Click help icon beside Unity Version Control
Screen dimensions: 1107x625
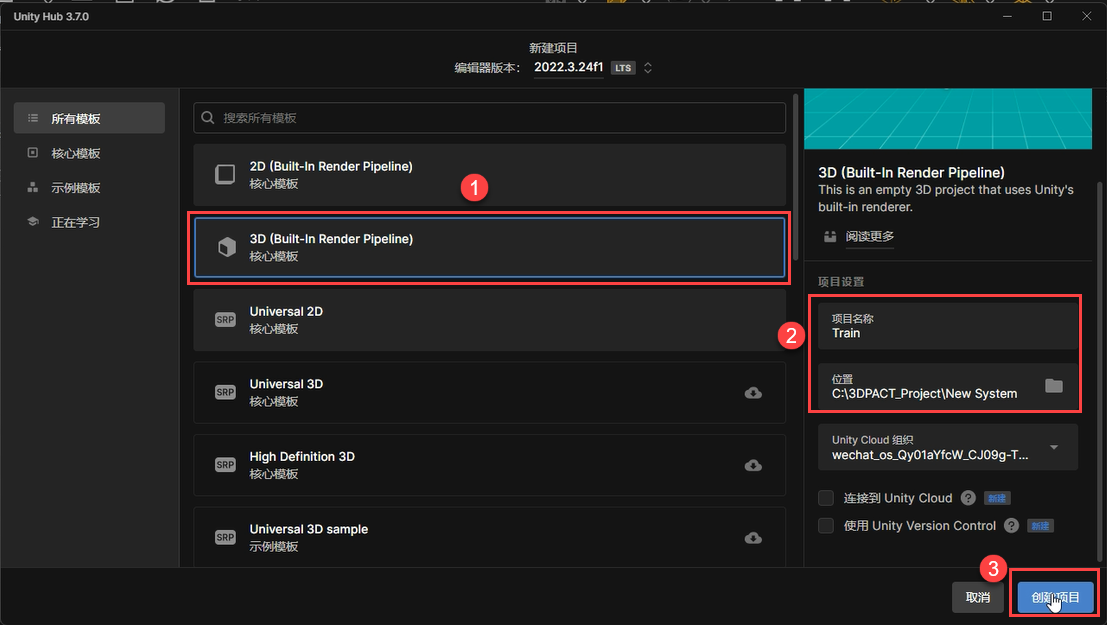1011,526
